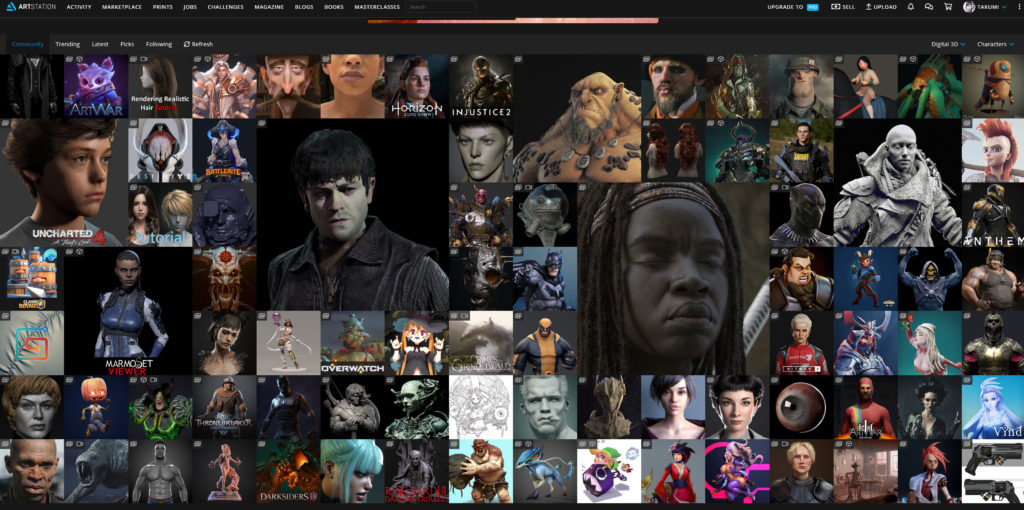Open the shopping cart
The height and width of the screenshot is (510, 1024).
(948, 7)
